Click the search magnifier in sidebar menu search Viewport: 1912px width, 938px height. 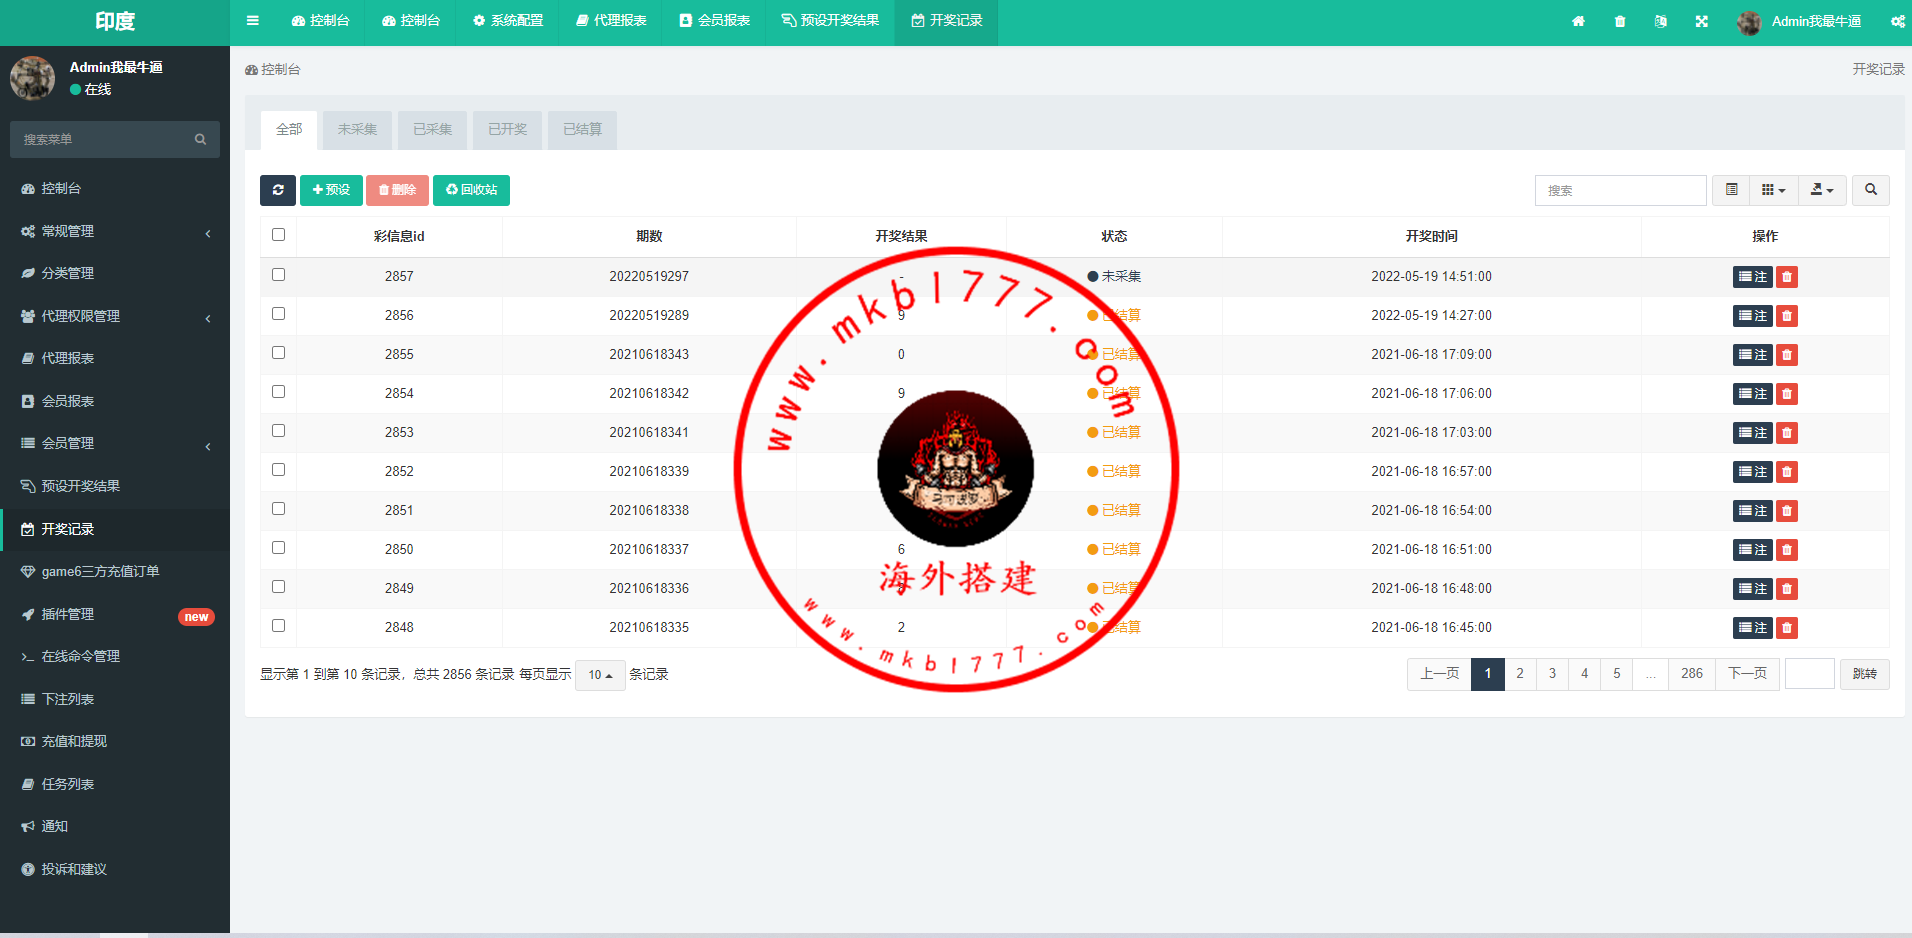tap(200, 140)
